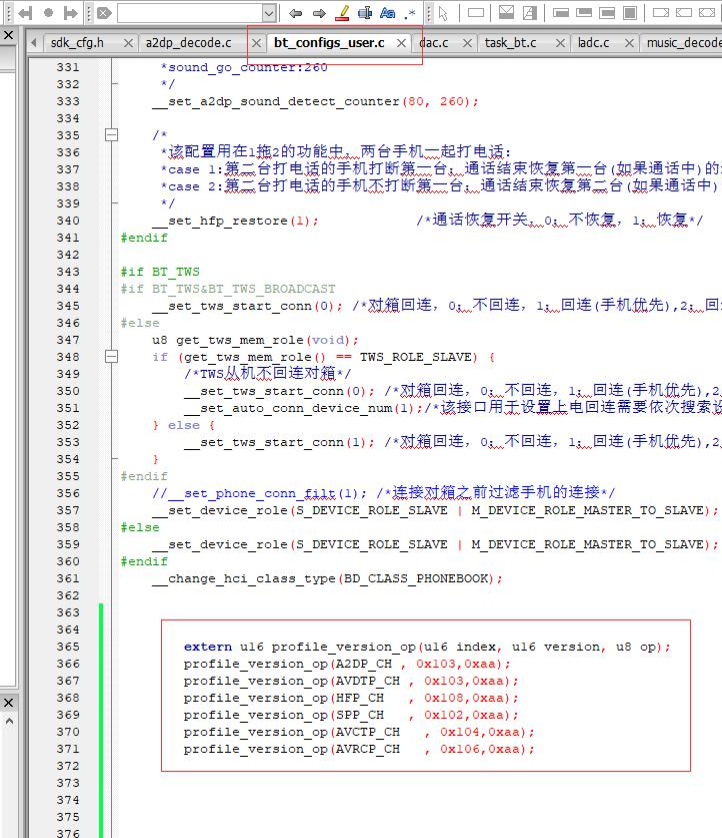Click profile_version_op(HFP_CH line

click(x=351, y=698)
